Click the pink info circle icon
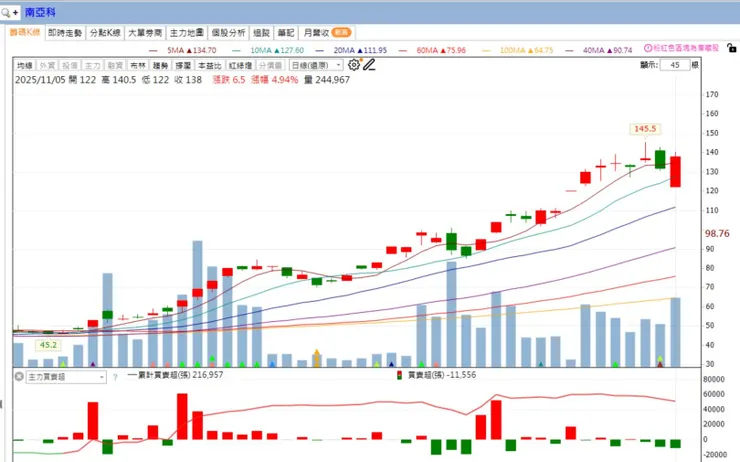 pos(648,48)
